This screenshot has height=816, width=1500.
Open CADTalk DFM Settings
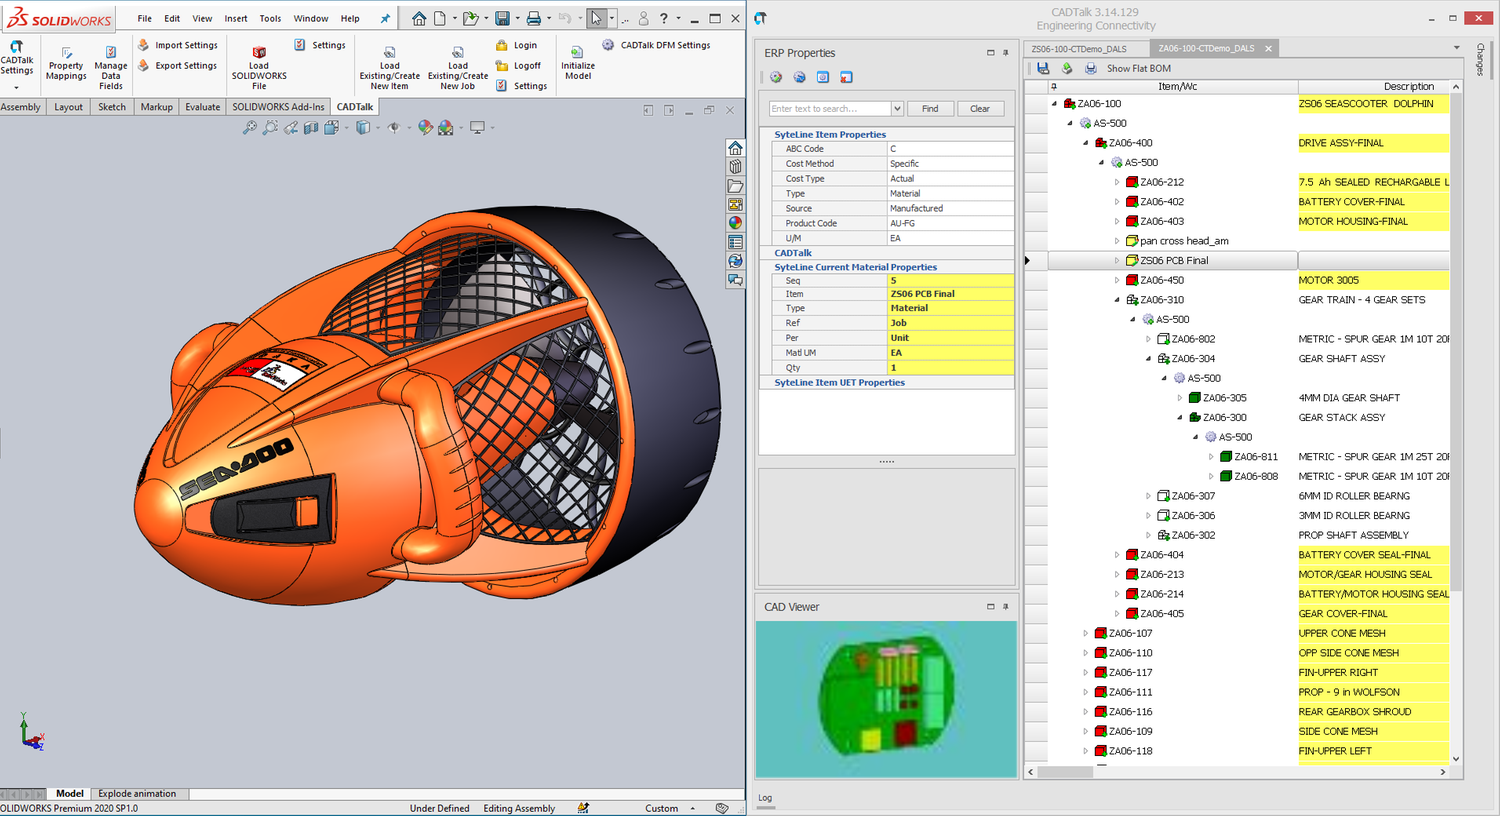tap(665, 45)
